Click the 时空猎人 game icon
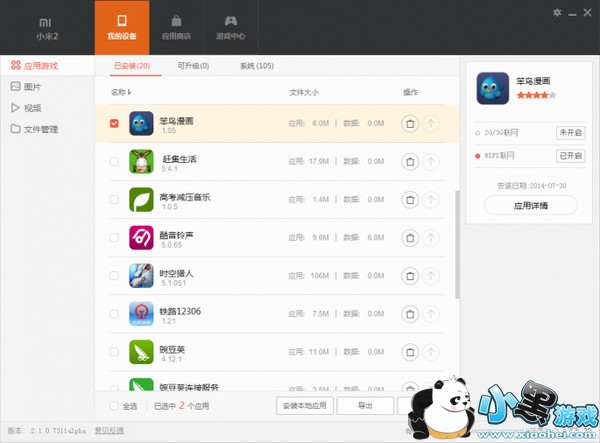This screenshot has width=600, height=443. [141, 275]
